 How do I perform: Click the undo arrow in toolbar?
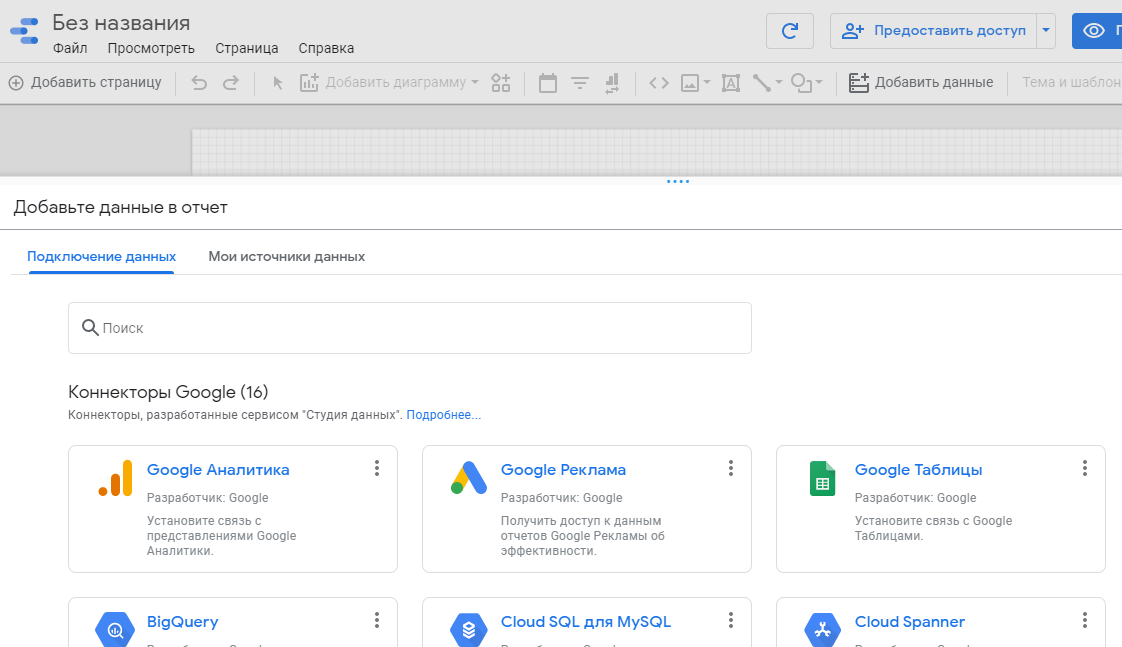click(x=199, y=83)
